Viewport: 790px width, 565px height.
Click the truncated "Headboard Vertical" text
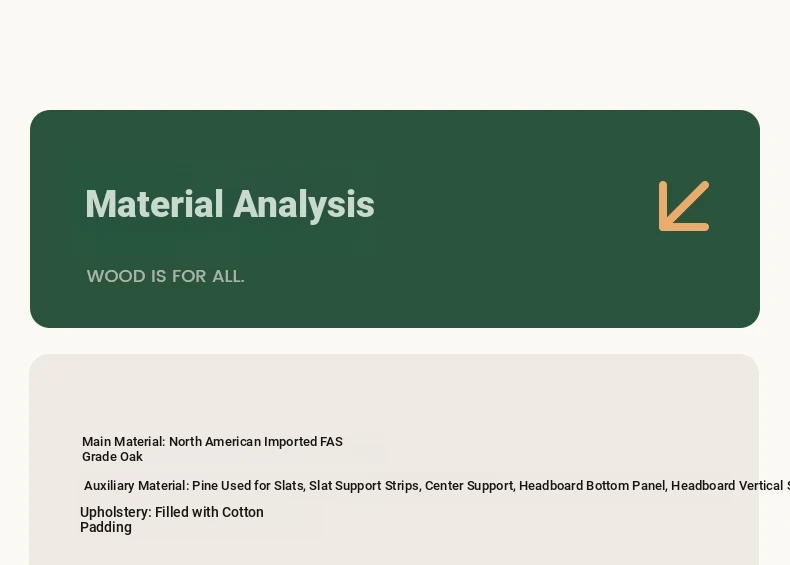[x=727, y=486]
